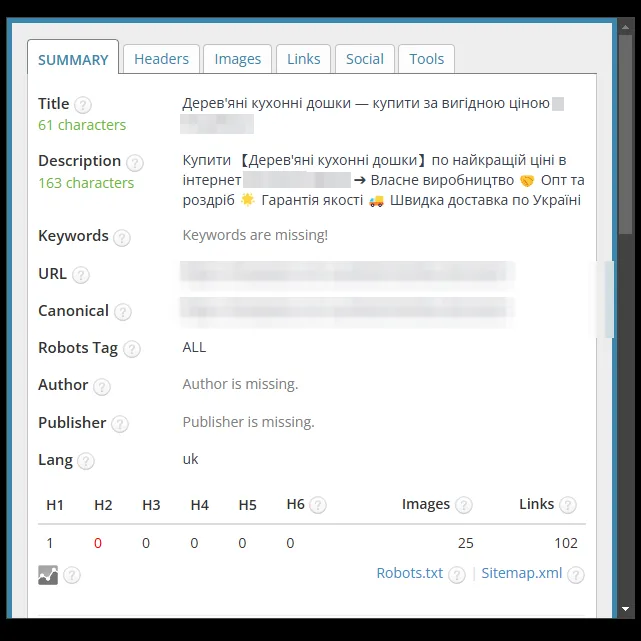Click the help icon beside Author

tap(102, 386)
